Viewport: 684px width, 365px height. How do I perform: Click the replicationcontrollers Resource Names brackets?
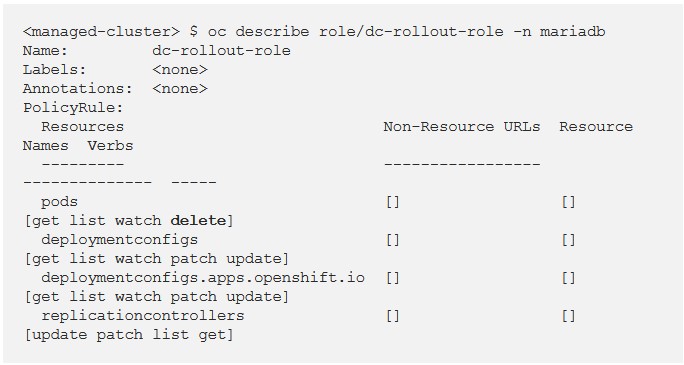click(568, 316)
